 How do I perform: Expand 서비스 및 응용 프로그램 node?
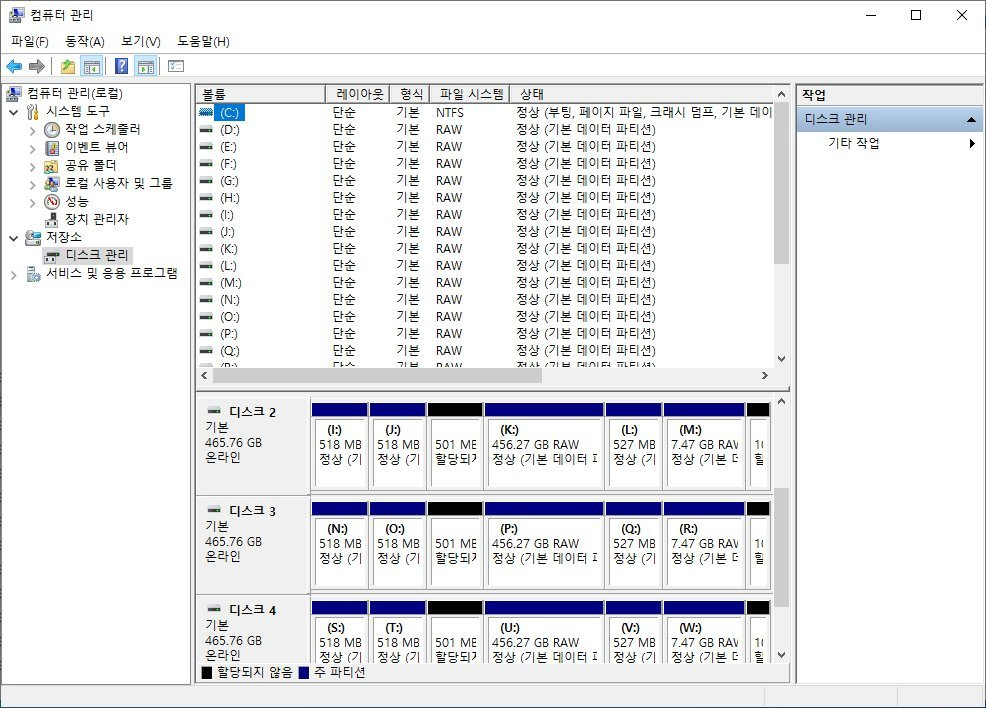point(14,275)
